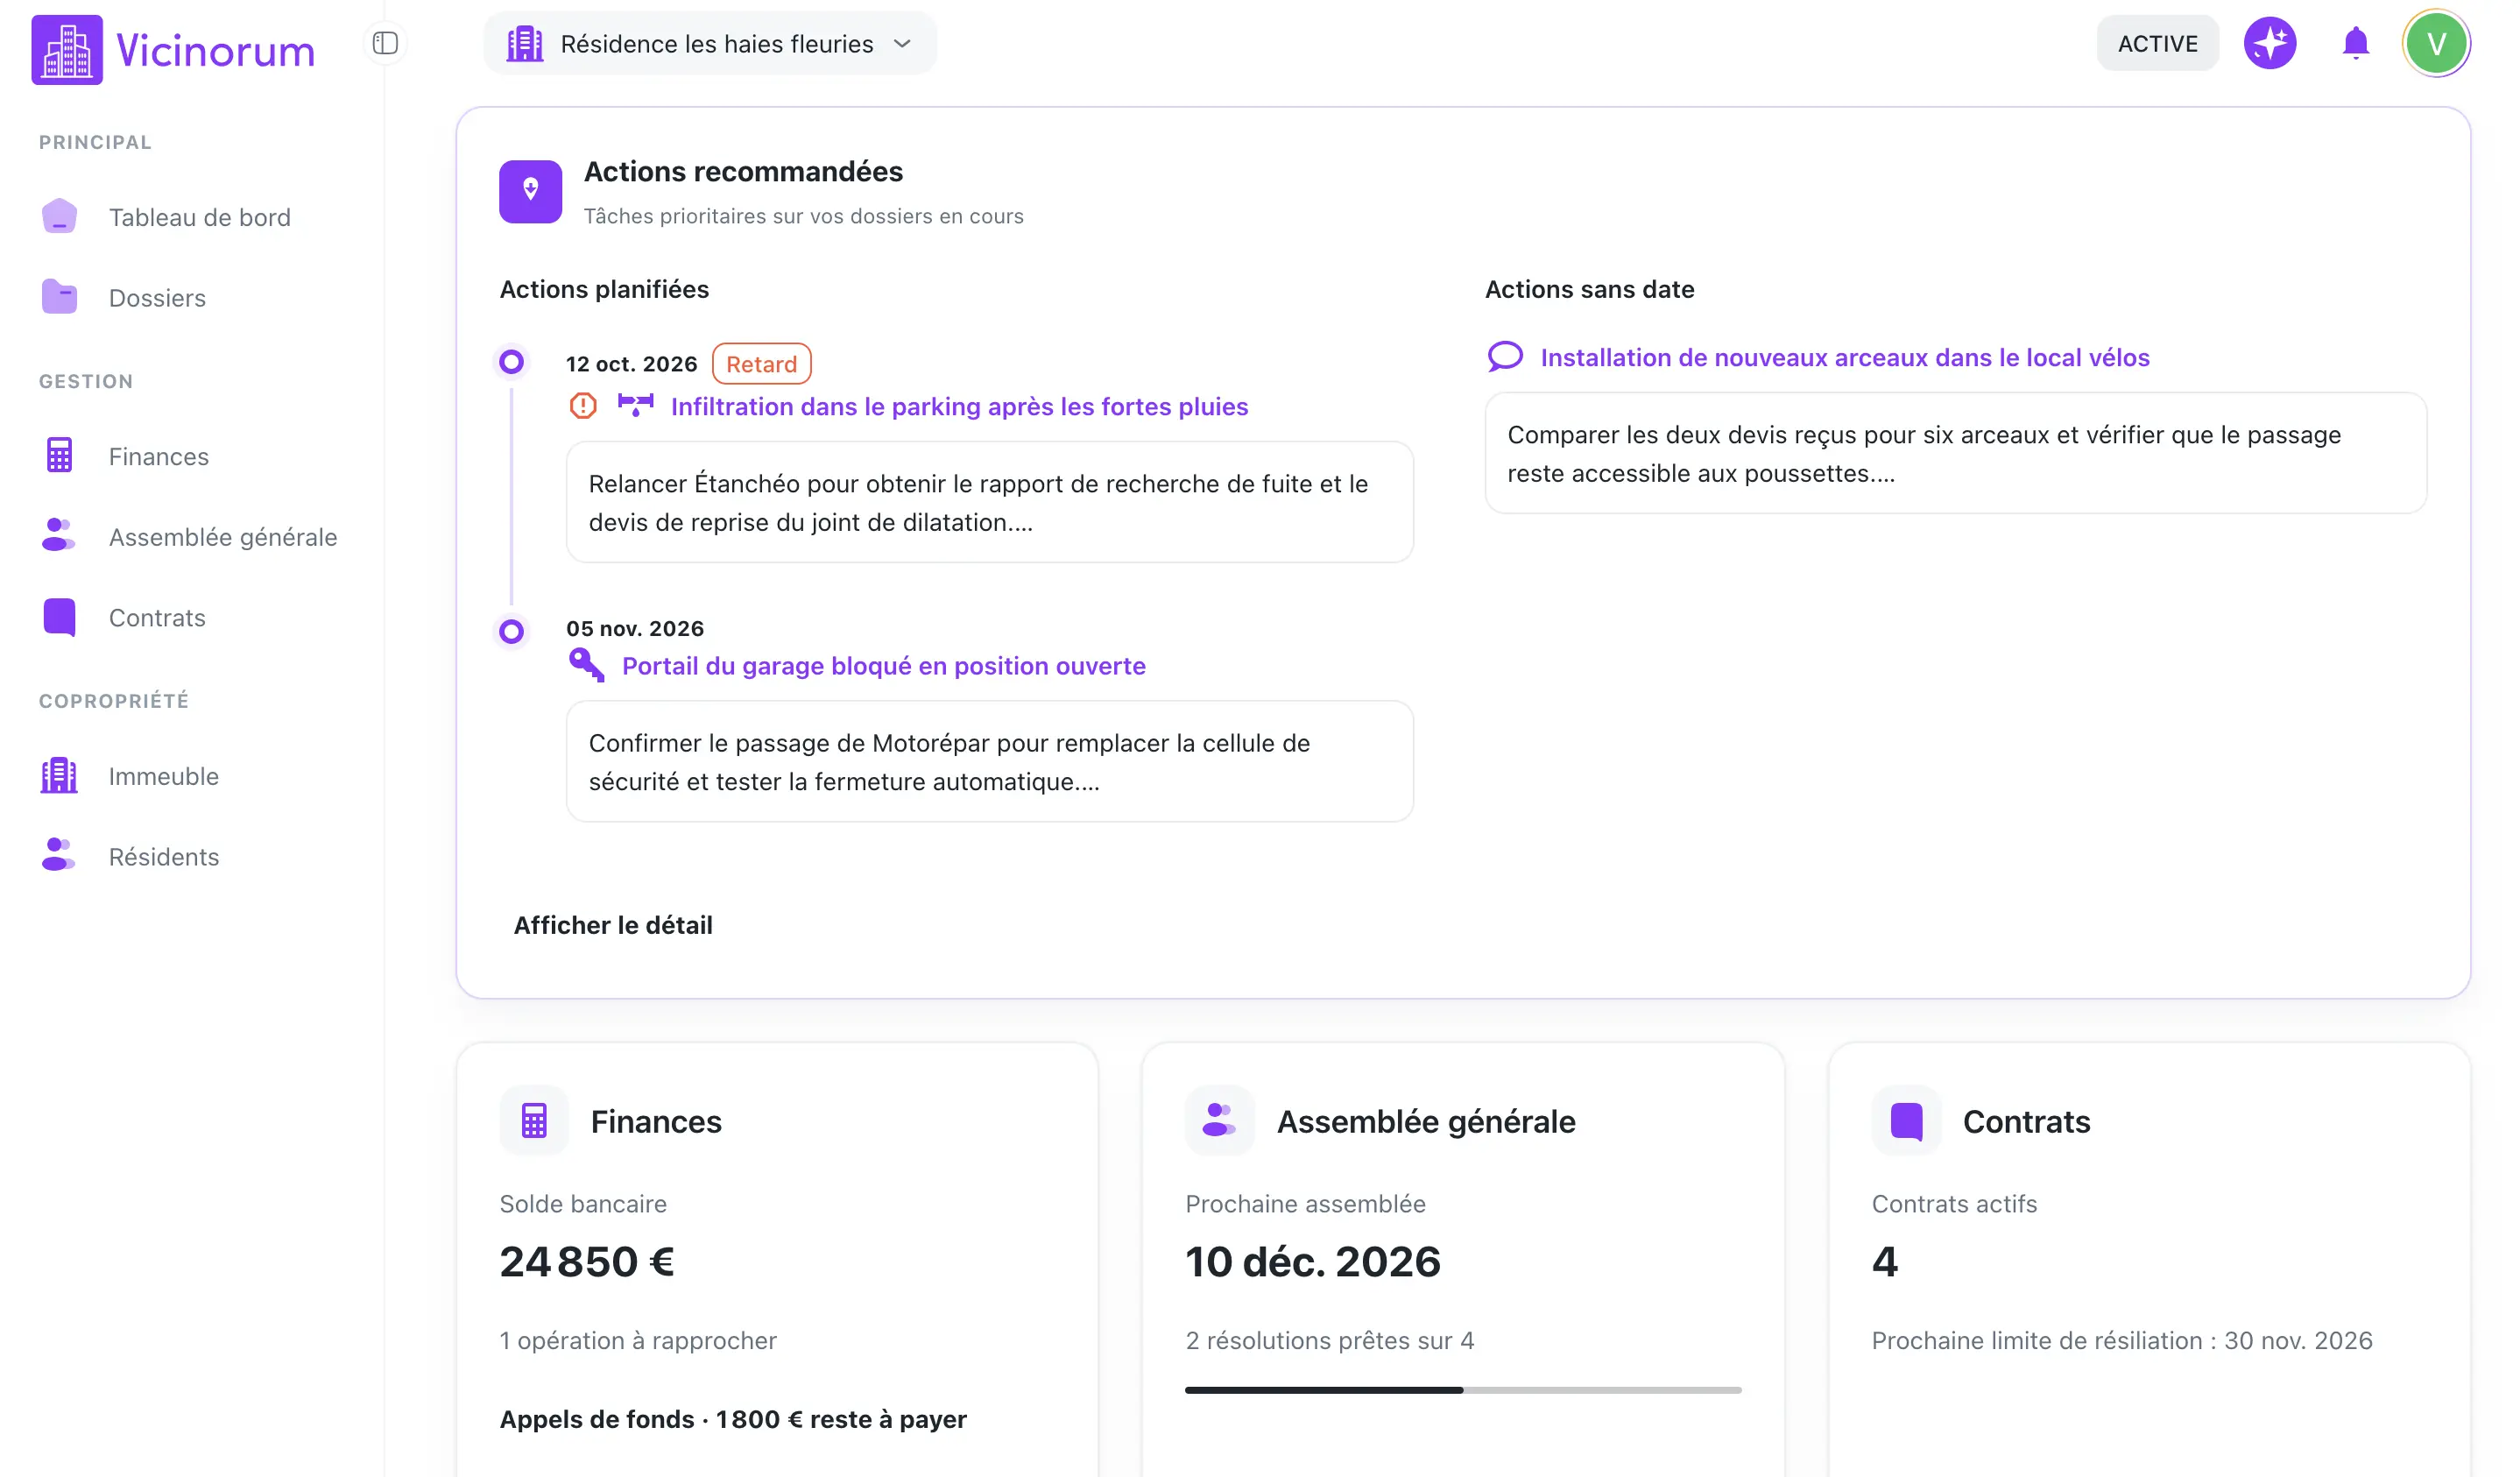Viewport: 2520px width, 1477px height.
Task: Toggle the sidebar collapse icon
Action: (385, 43)
